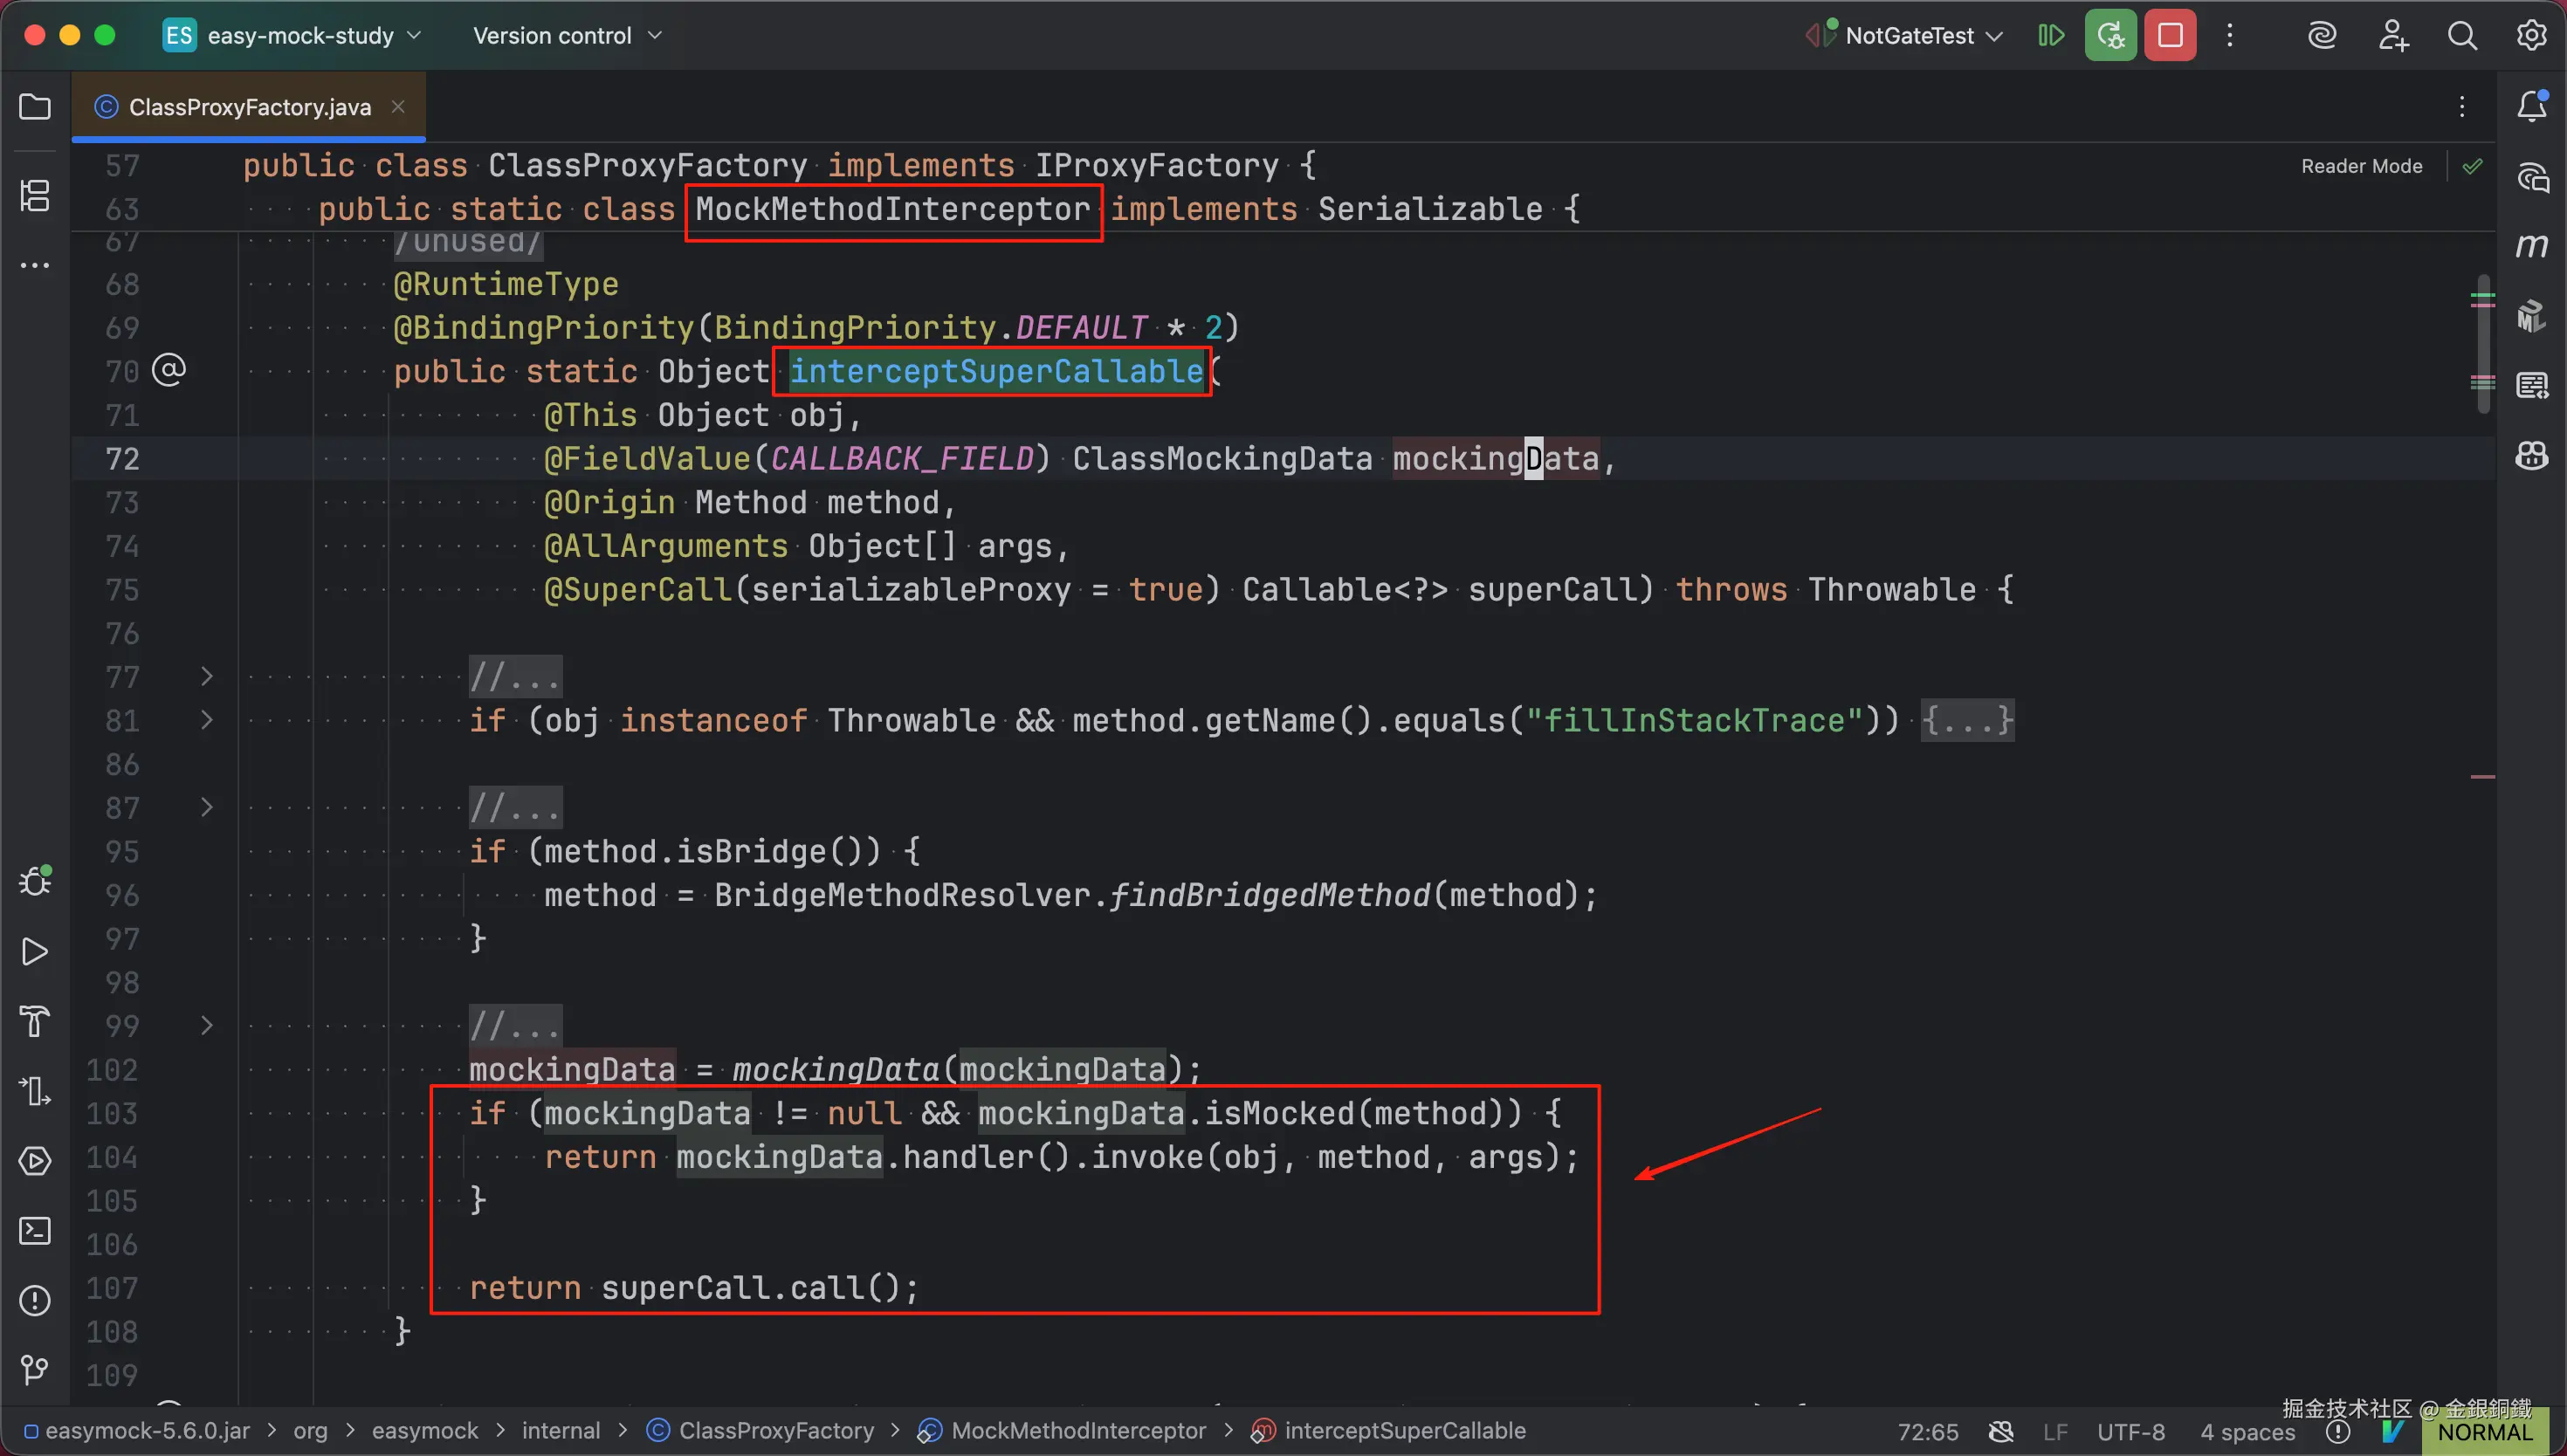This screenshot has width=2567, height=1456.
Task: Open the Maven tool window
Action: 2532,246
